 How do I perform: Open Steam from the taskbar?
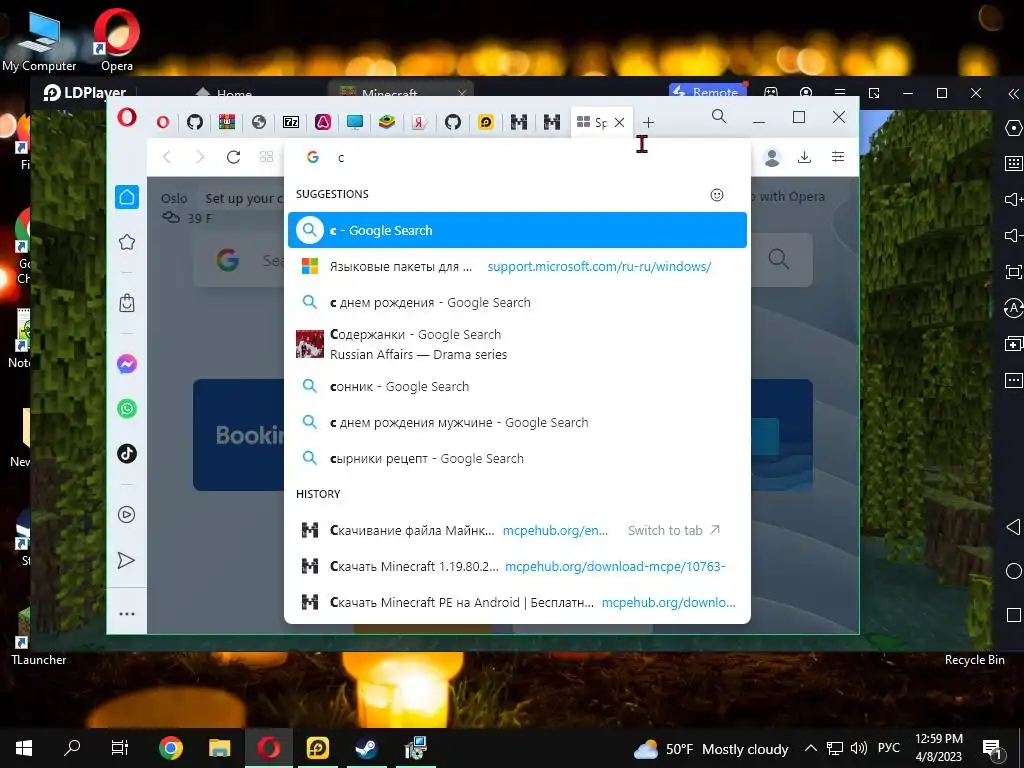tap(366, 748)
